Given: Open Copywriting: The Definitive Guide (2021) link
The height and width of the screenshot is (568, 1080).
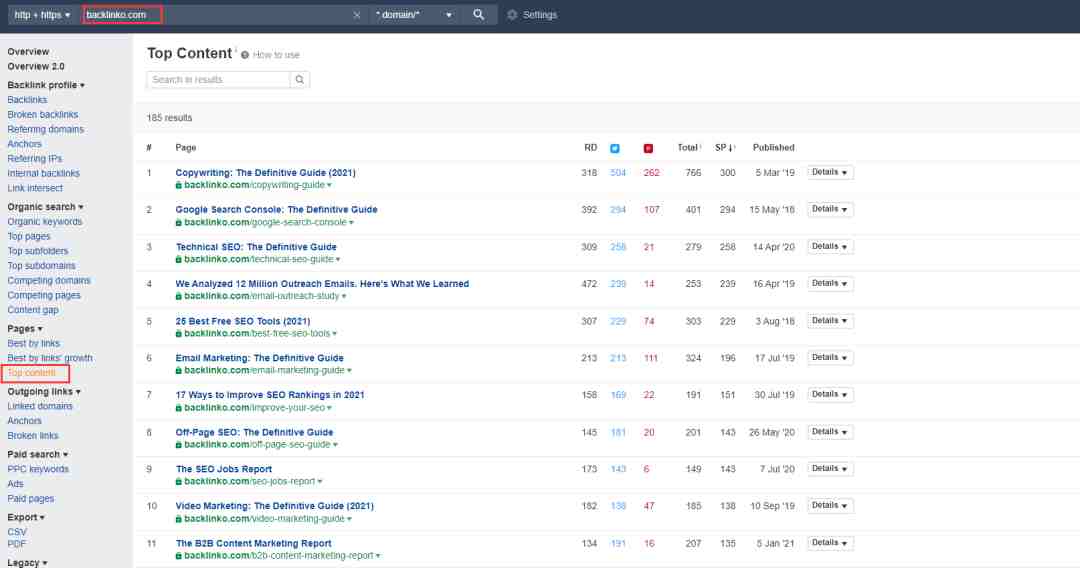Looking at the screenshot, I should (266, 173).
